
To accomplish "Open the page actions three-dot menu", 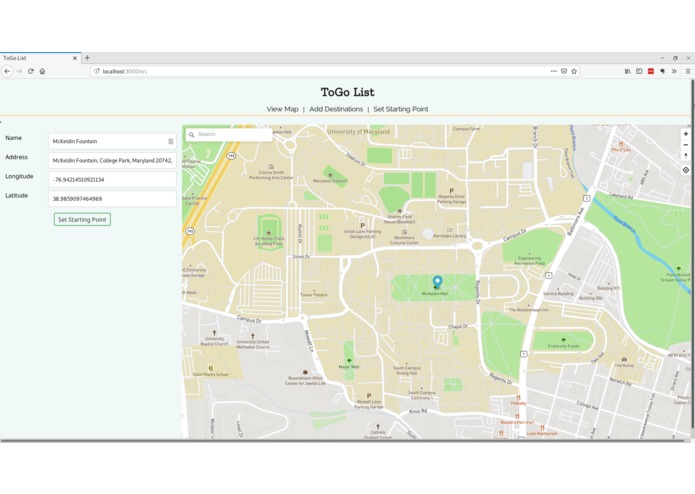I will pyautogui.click(x=554, y=71).
